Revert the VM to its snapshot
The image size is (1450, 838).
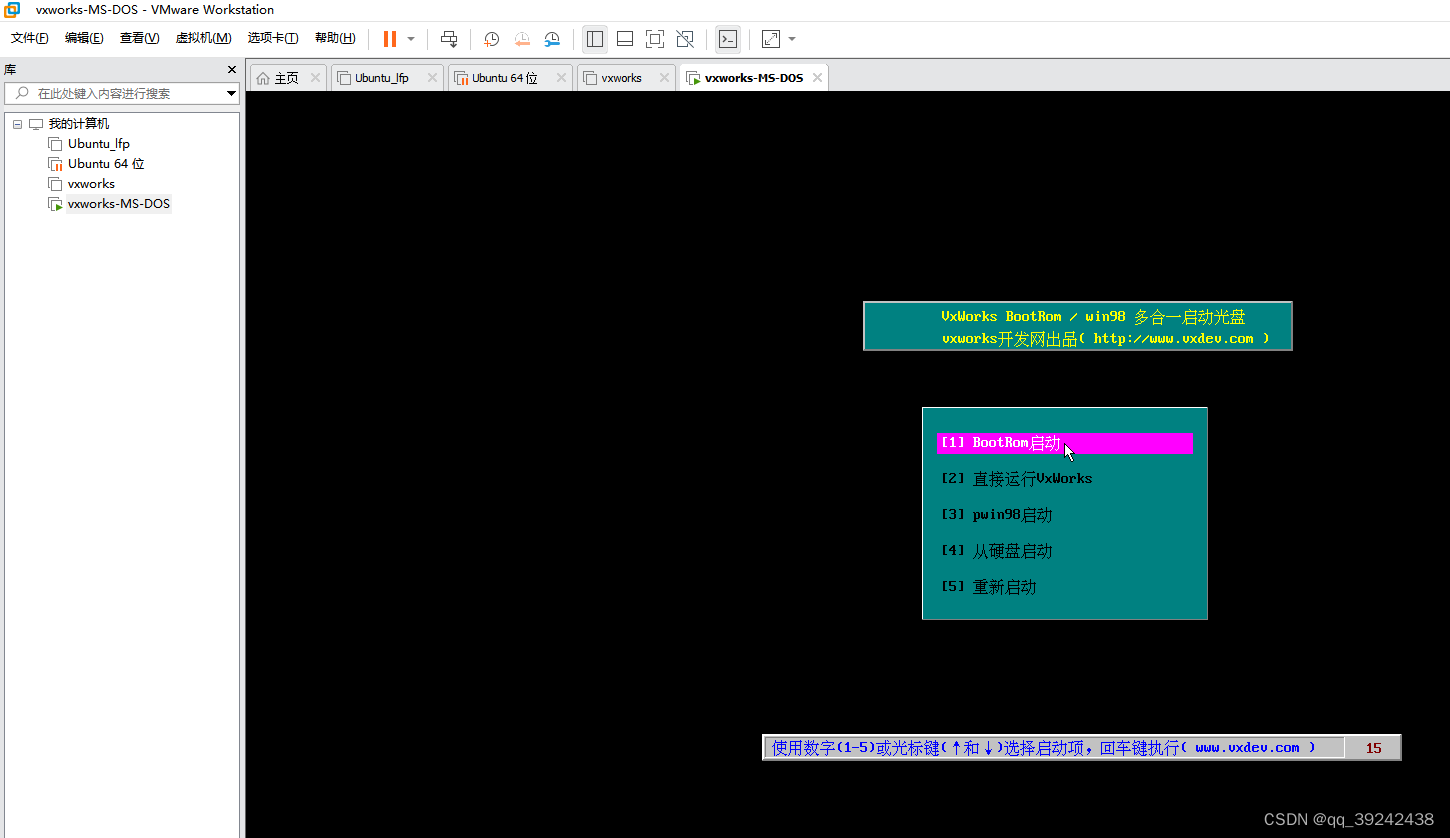pos(522,38)
